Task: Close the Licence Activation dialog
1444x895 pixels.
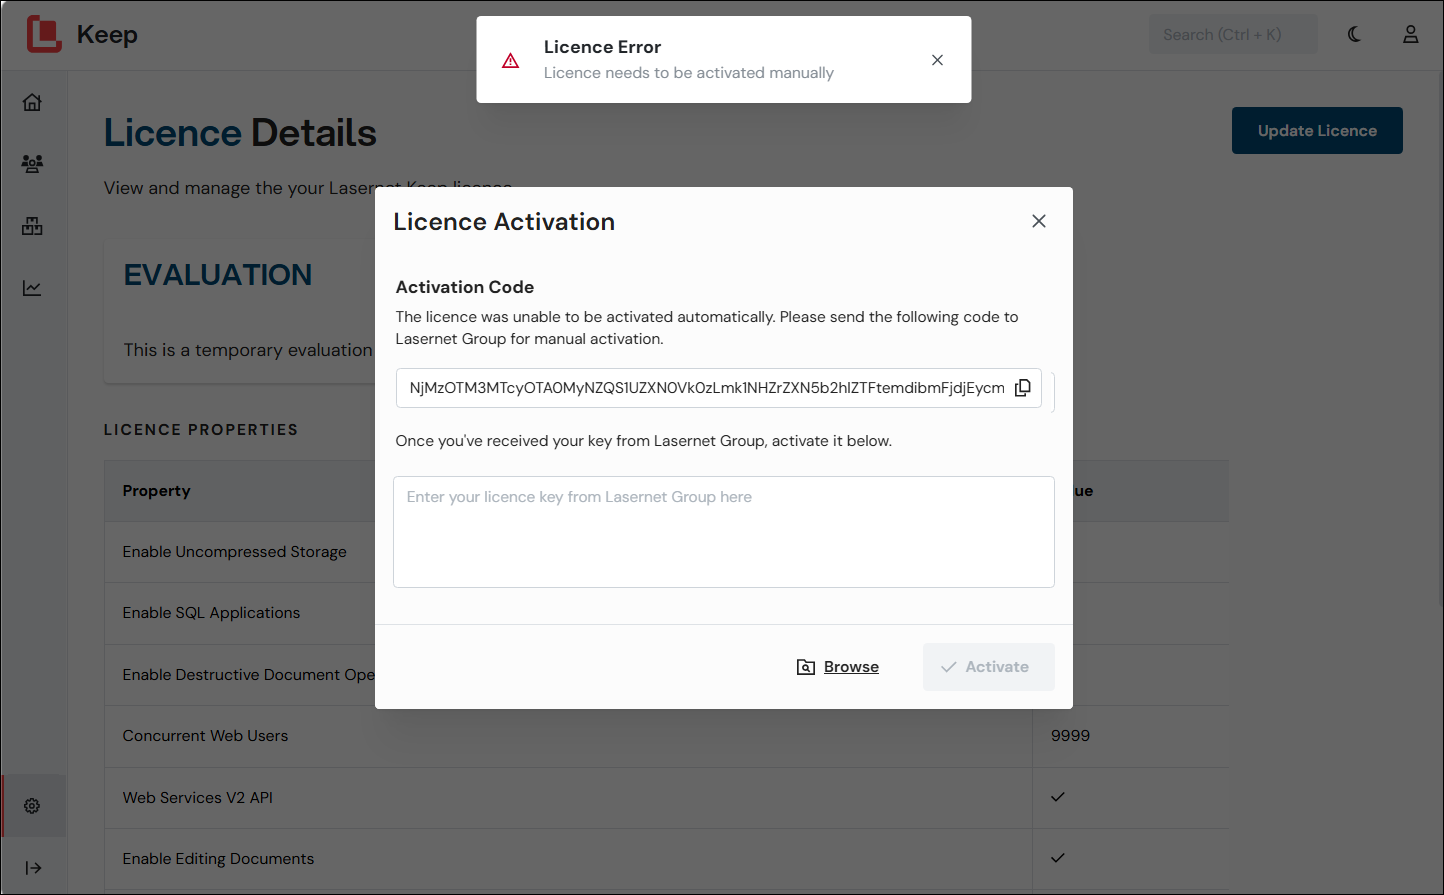Action: [1039, 221]
